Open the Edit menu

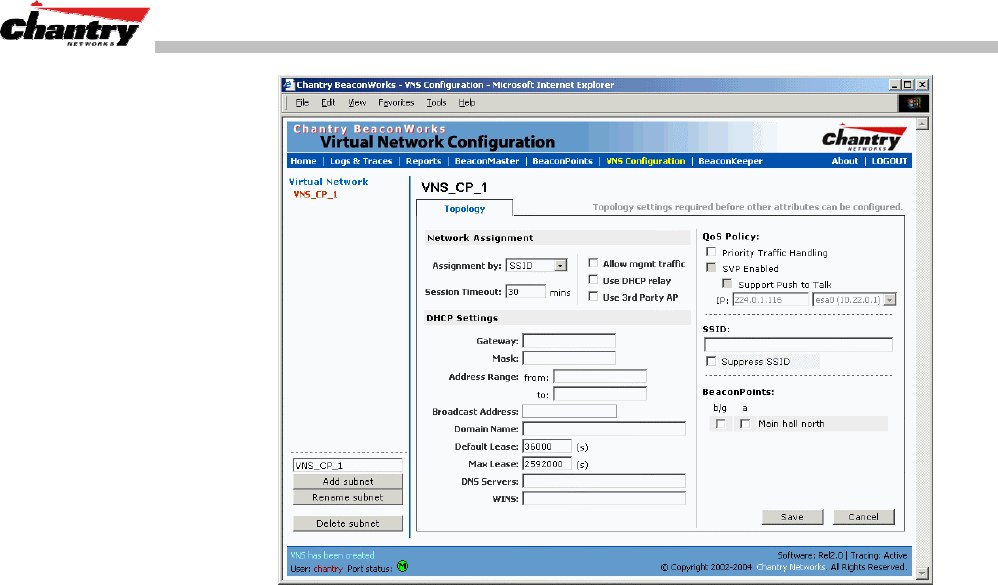coord(328,102)
